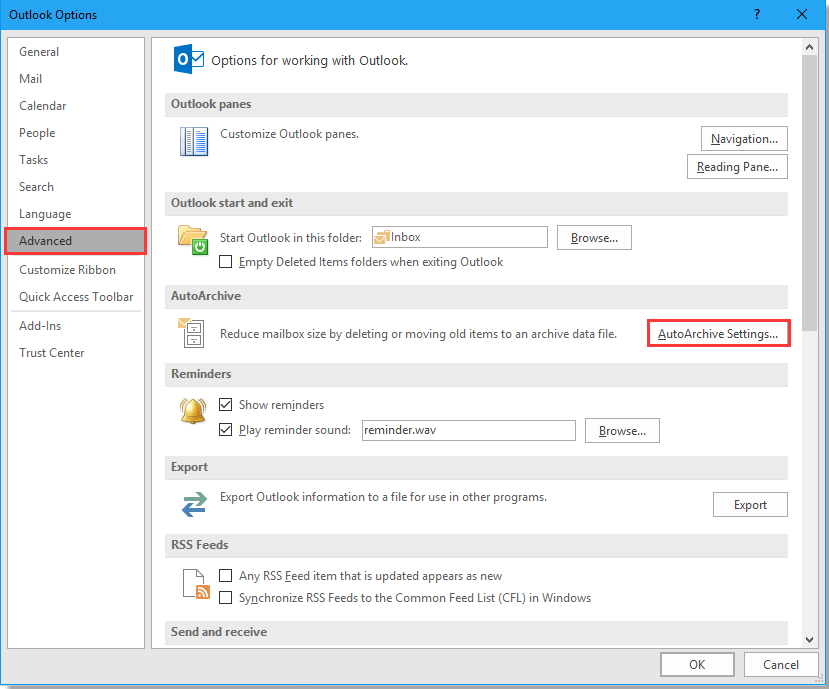Click the reminder.wav sound input field

[468, 430]
